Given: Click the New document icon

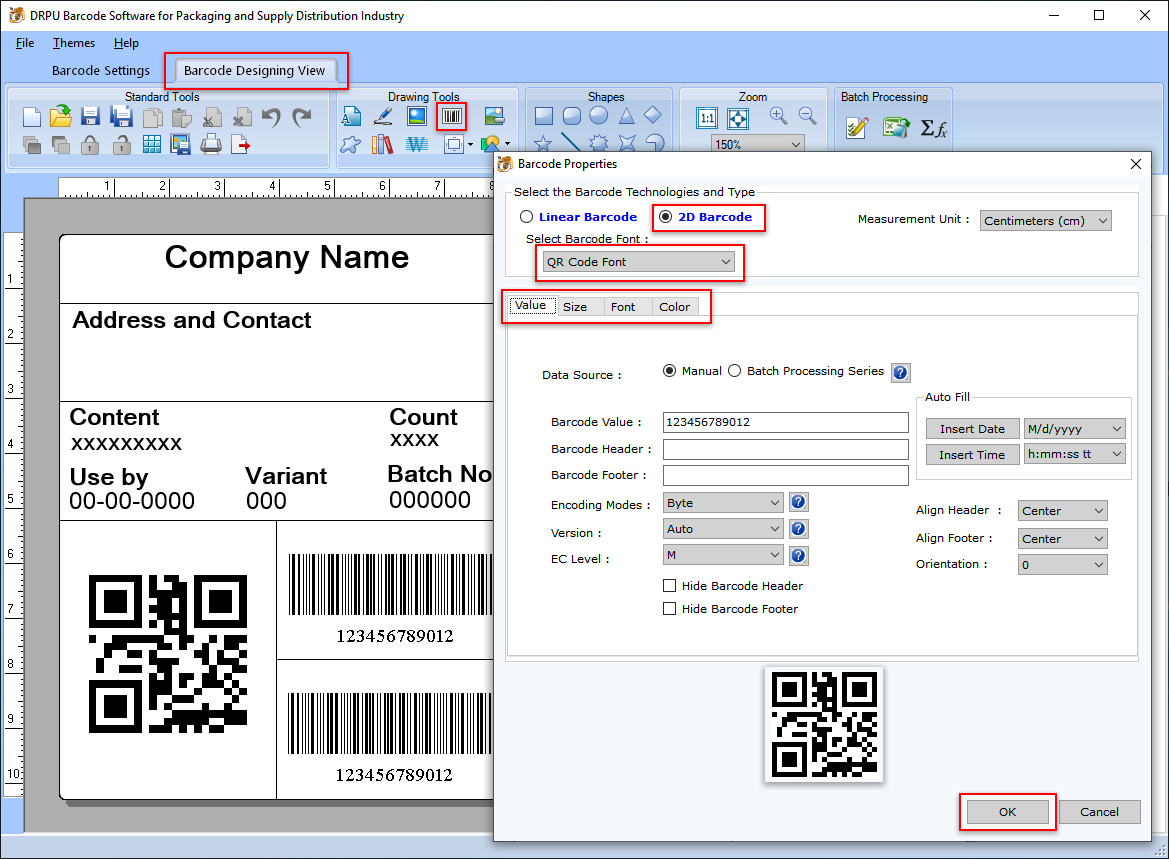Looking at the screenshot, I should click(x=31, y=117).
